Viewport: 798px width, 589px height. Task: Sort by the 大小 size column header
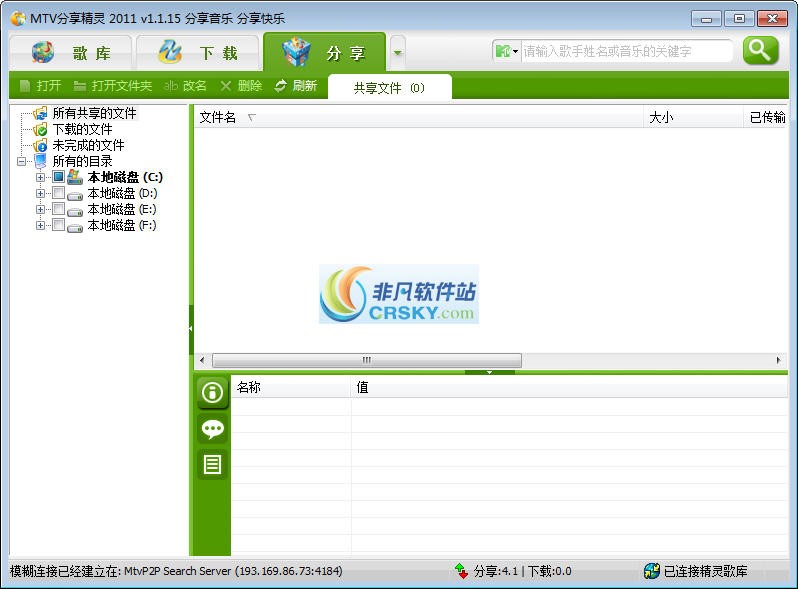point(693,118)
